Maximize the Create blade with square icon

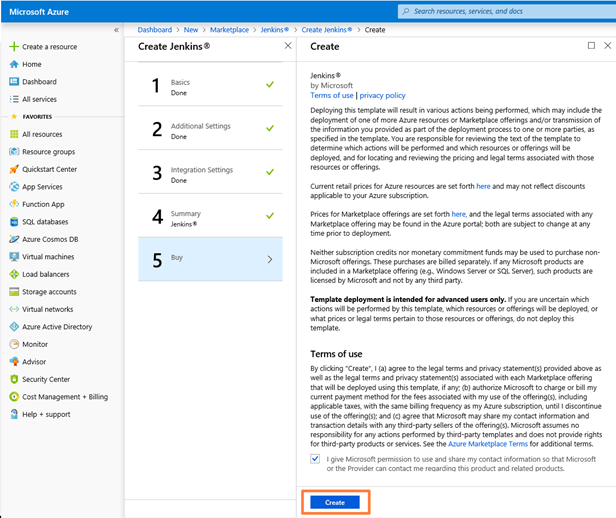click(591, 46)
